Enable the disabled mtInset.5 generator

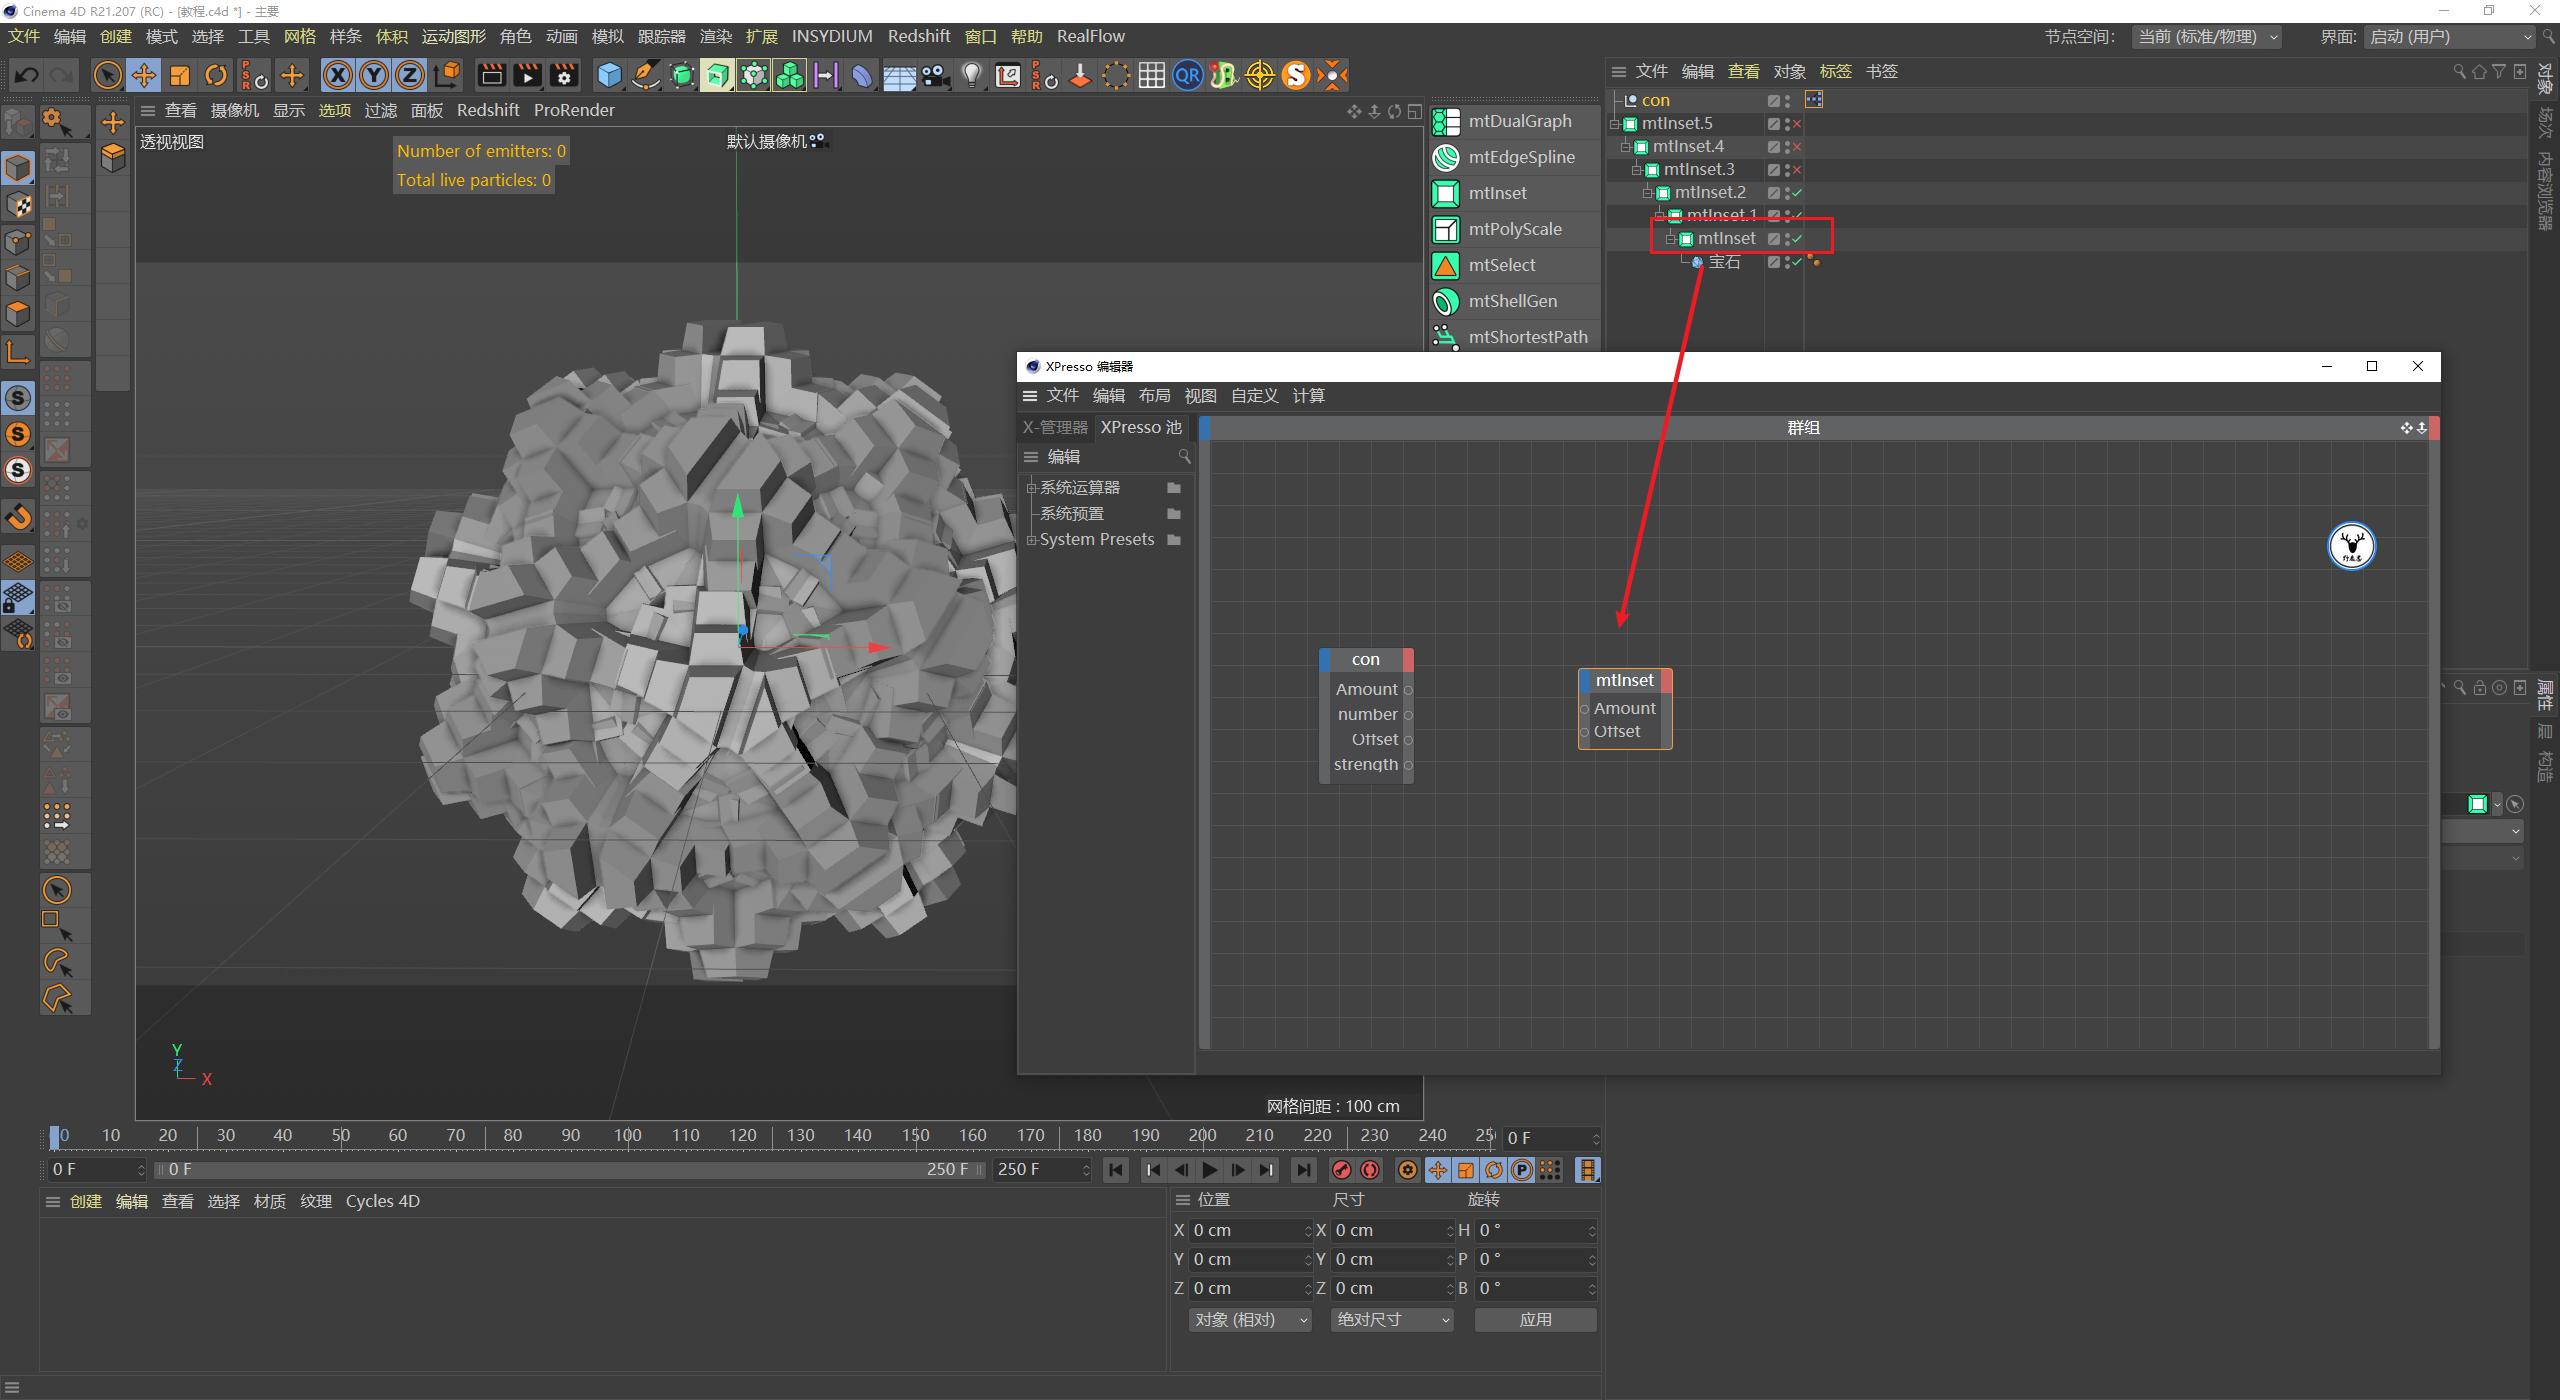pos(1797,124)
